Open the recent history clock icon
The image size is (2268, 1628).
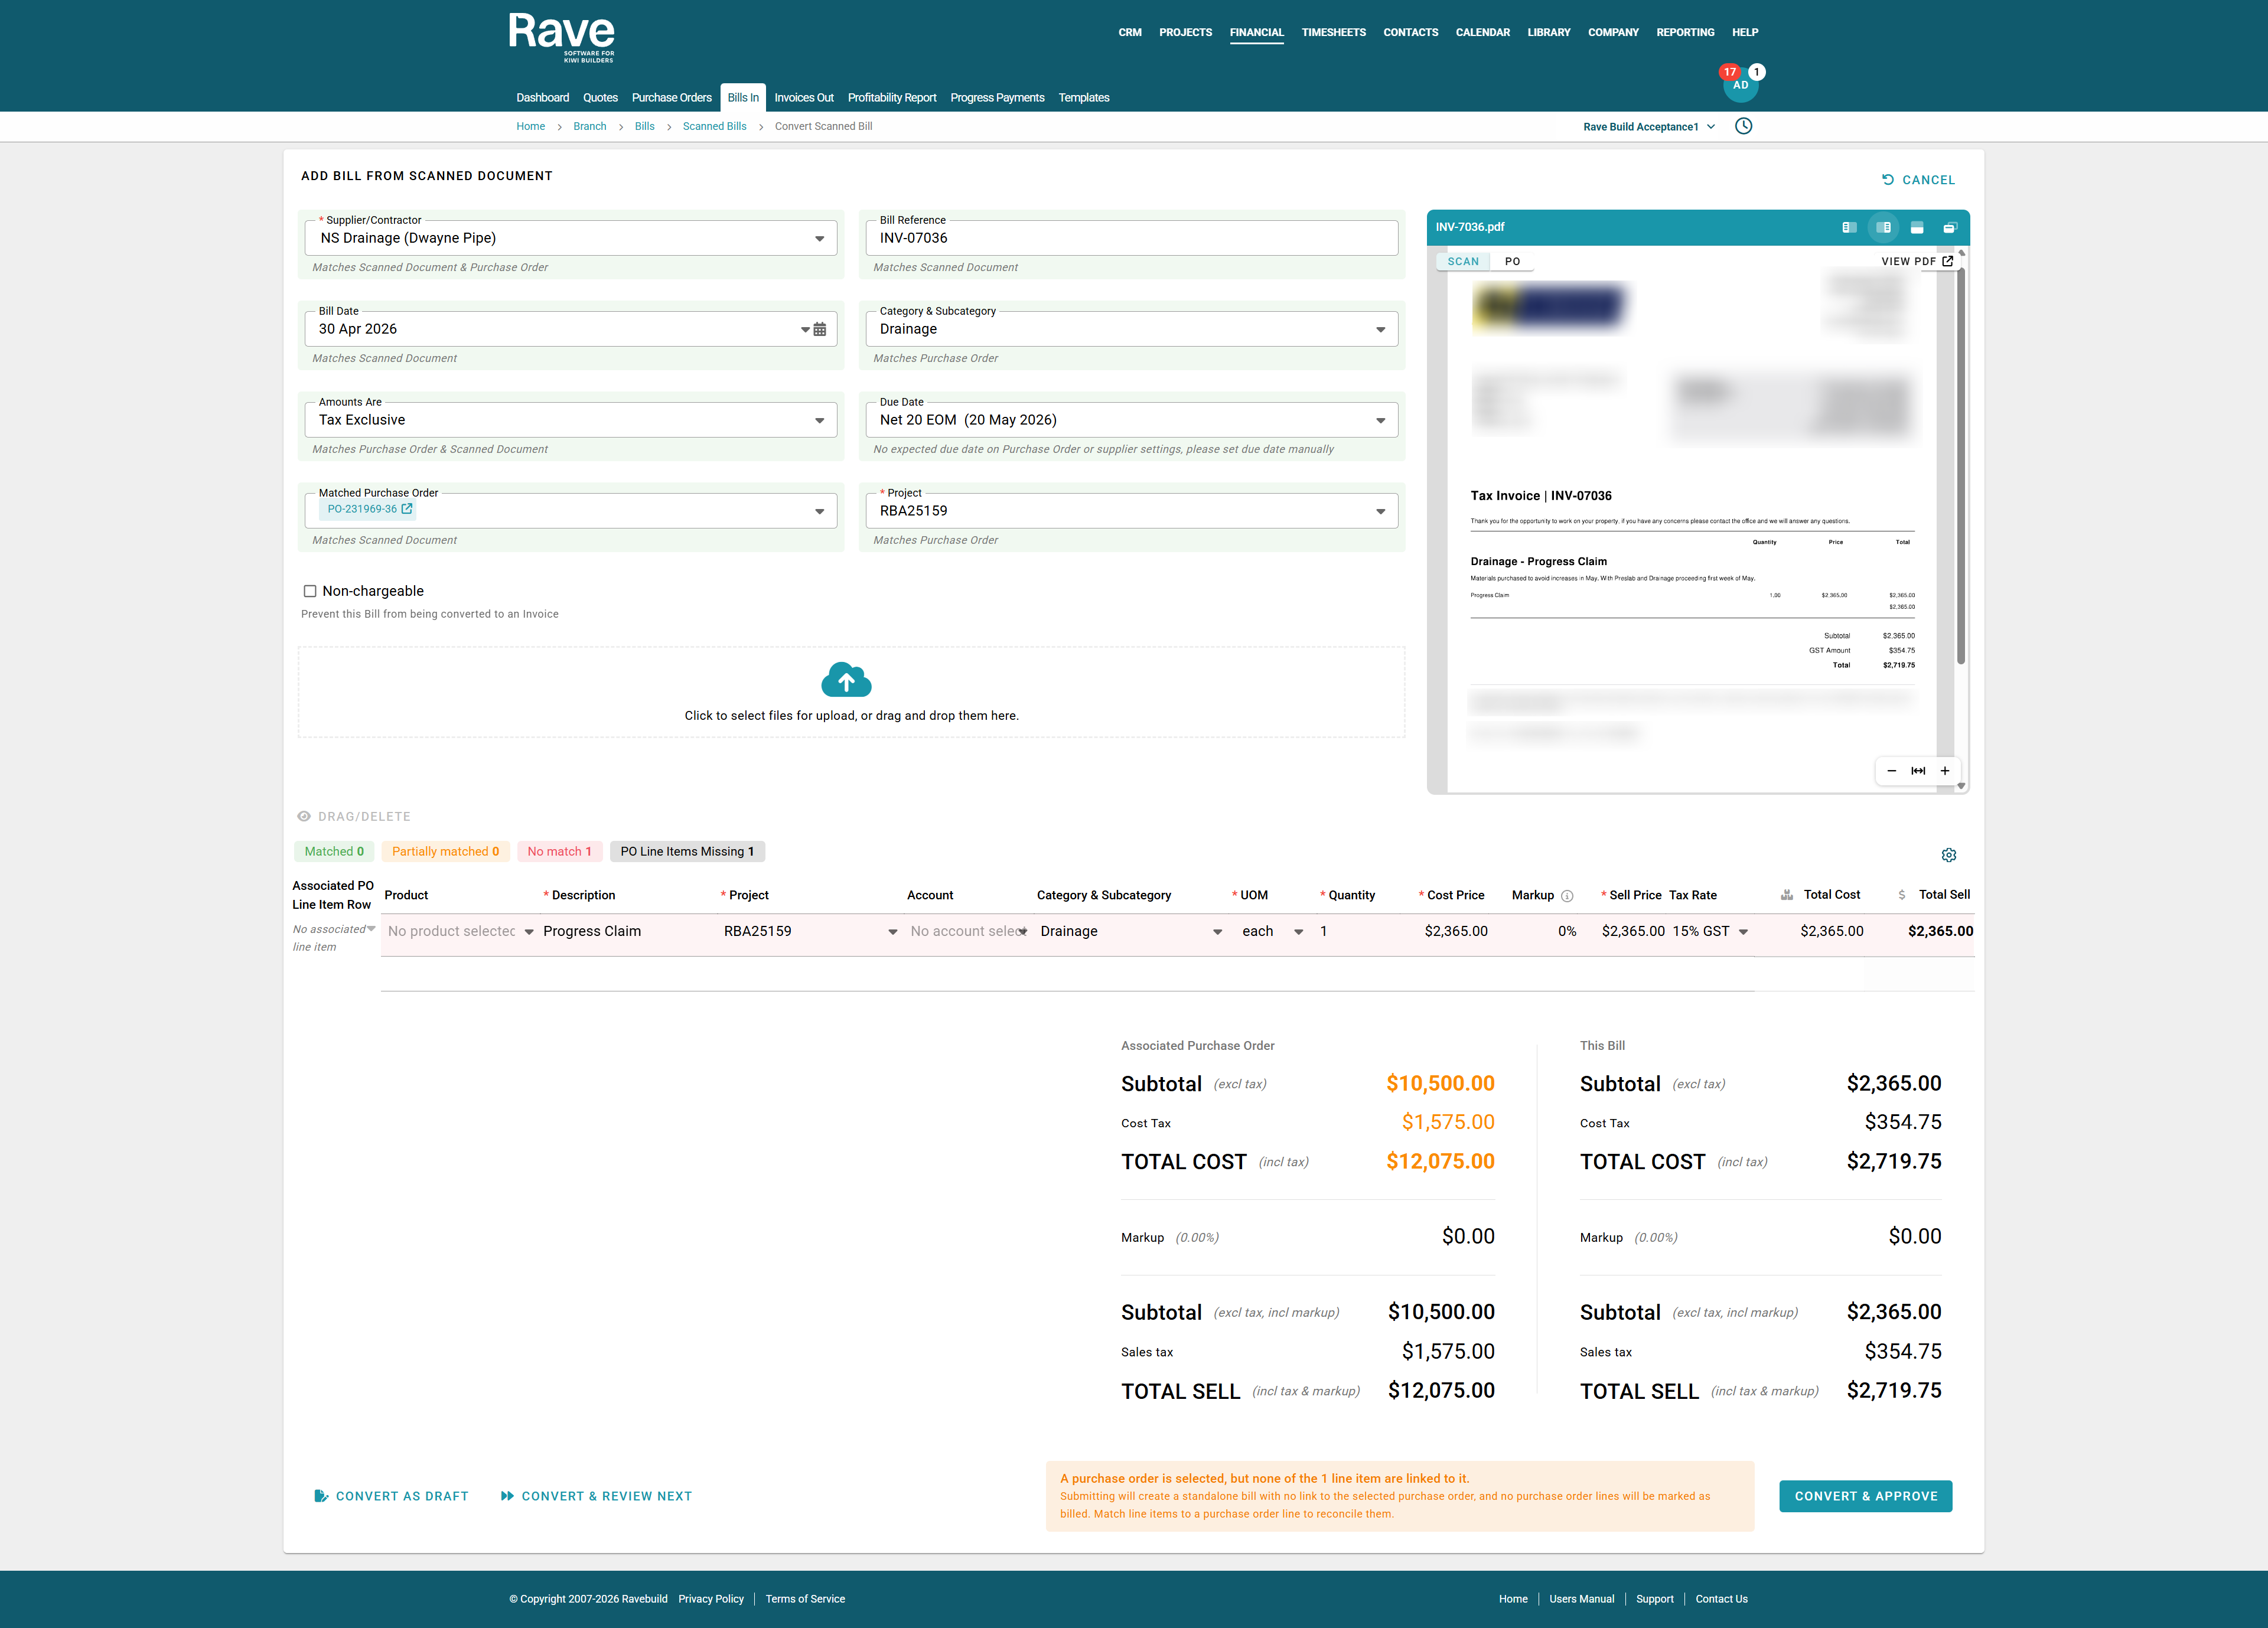1743,126
